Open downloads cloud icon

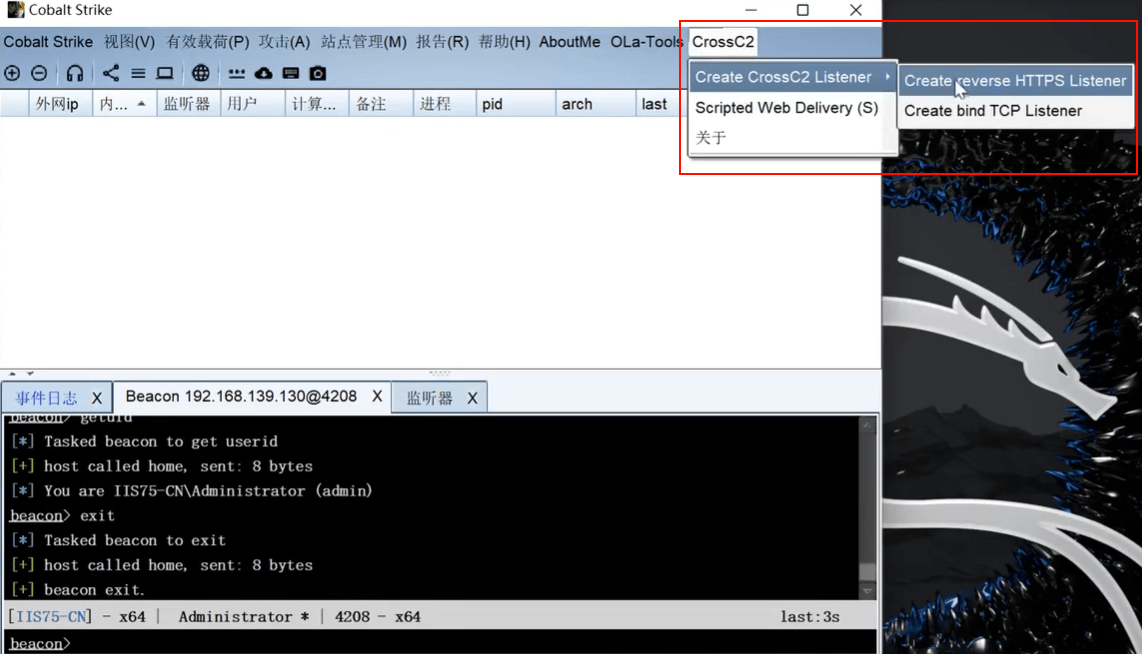click(x=264, y=74)
